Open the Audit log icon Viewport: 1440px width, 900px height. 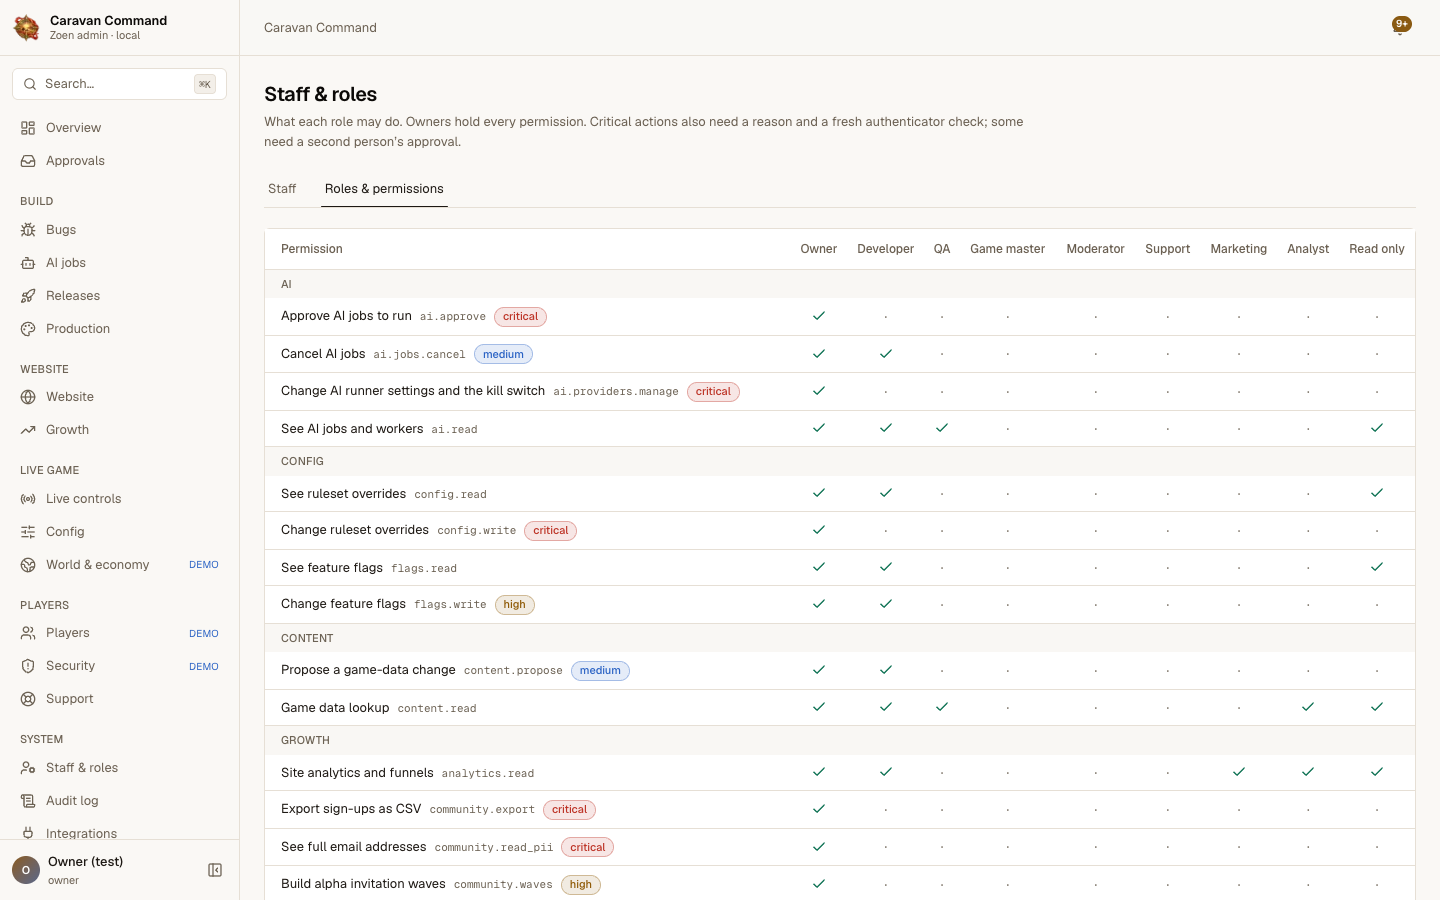coord(28,801)
